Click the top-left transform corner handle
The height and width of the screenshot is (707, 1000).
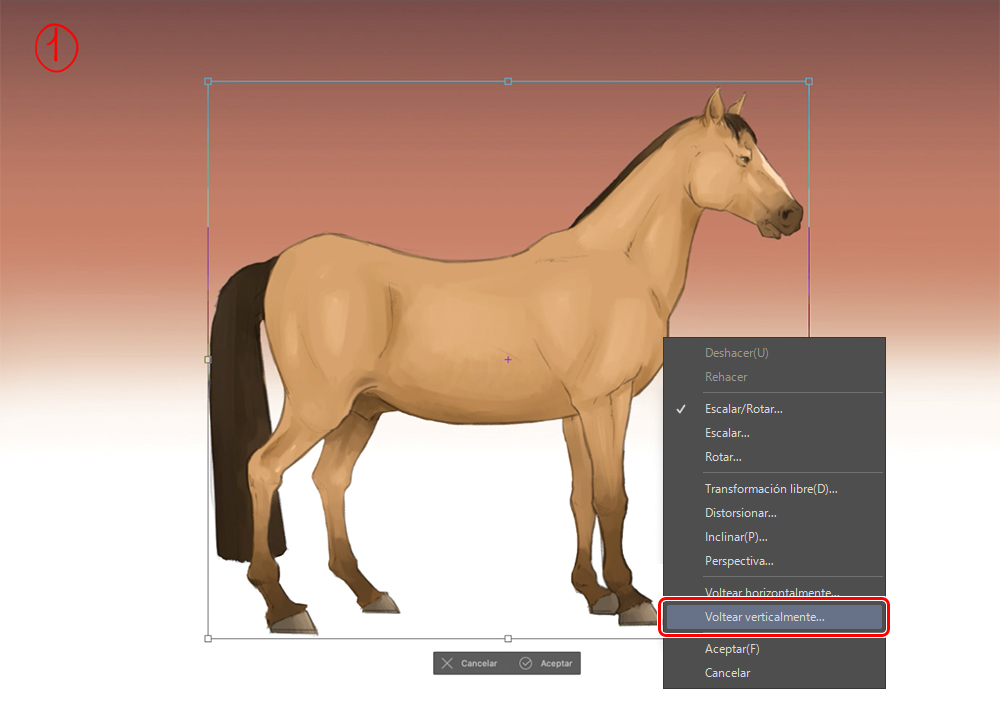(x=208, y=81)
